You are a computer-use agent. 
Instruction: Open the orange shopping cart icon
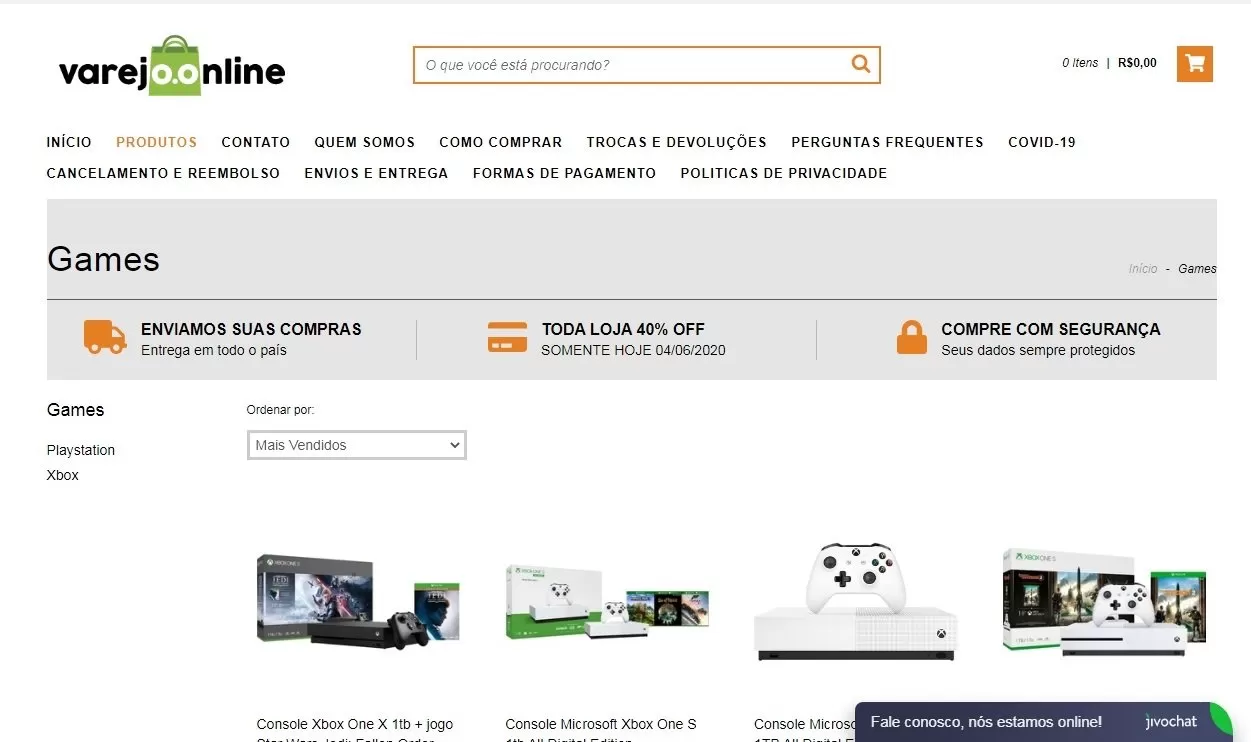click(1195, 64)
